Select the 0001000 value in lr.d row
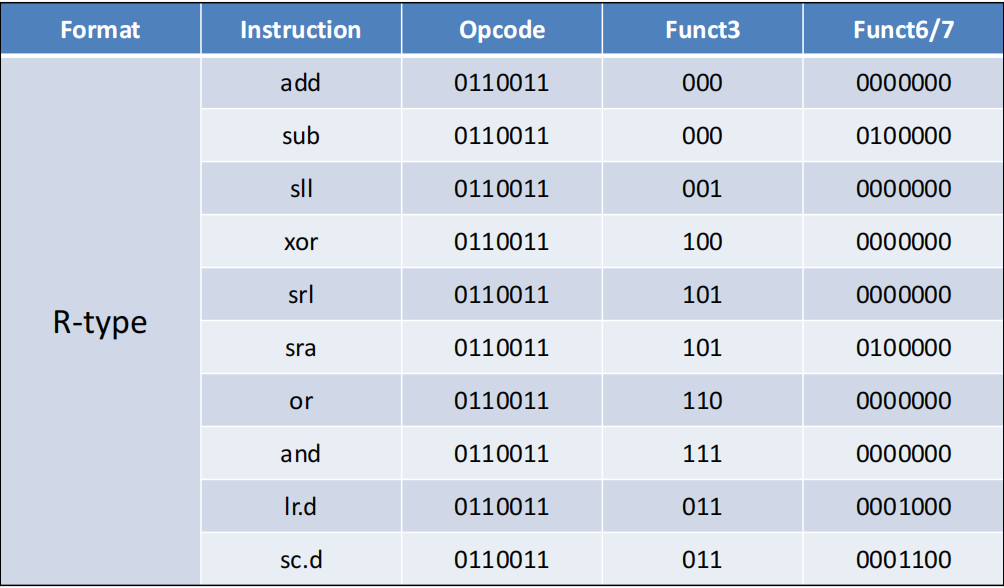The image size is (1004, 588). (x=903, y=507)
